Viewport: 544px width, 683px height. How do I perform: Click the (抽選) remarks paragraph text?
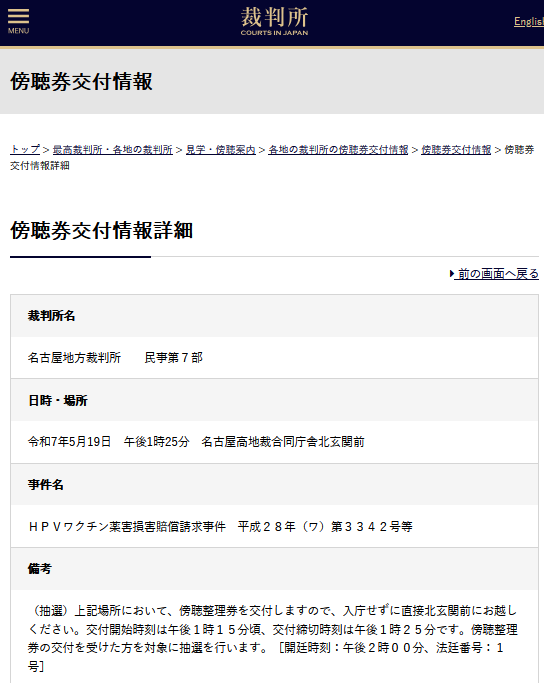[x=273, y=638]
